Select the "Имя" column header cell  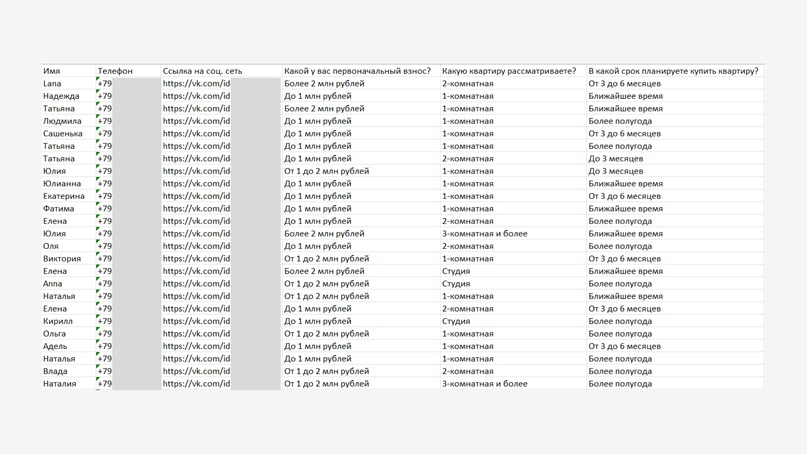52,71
